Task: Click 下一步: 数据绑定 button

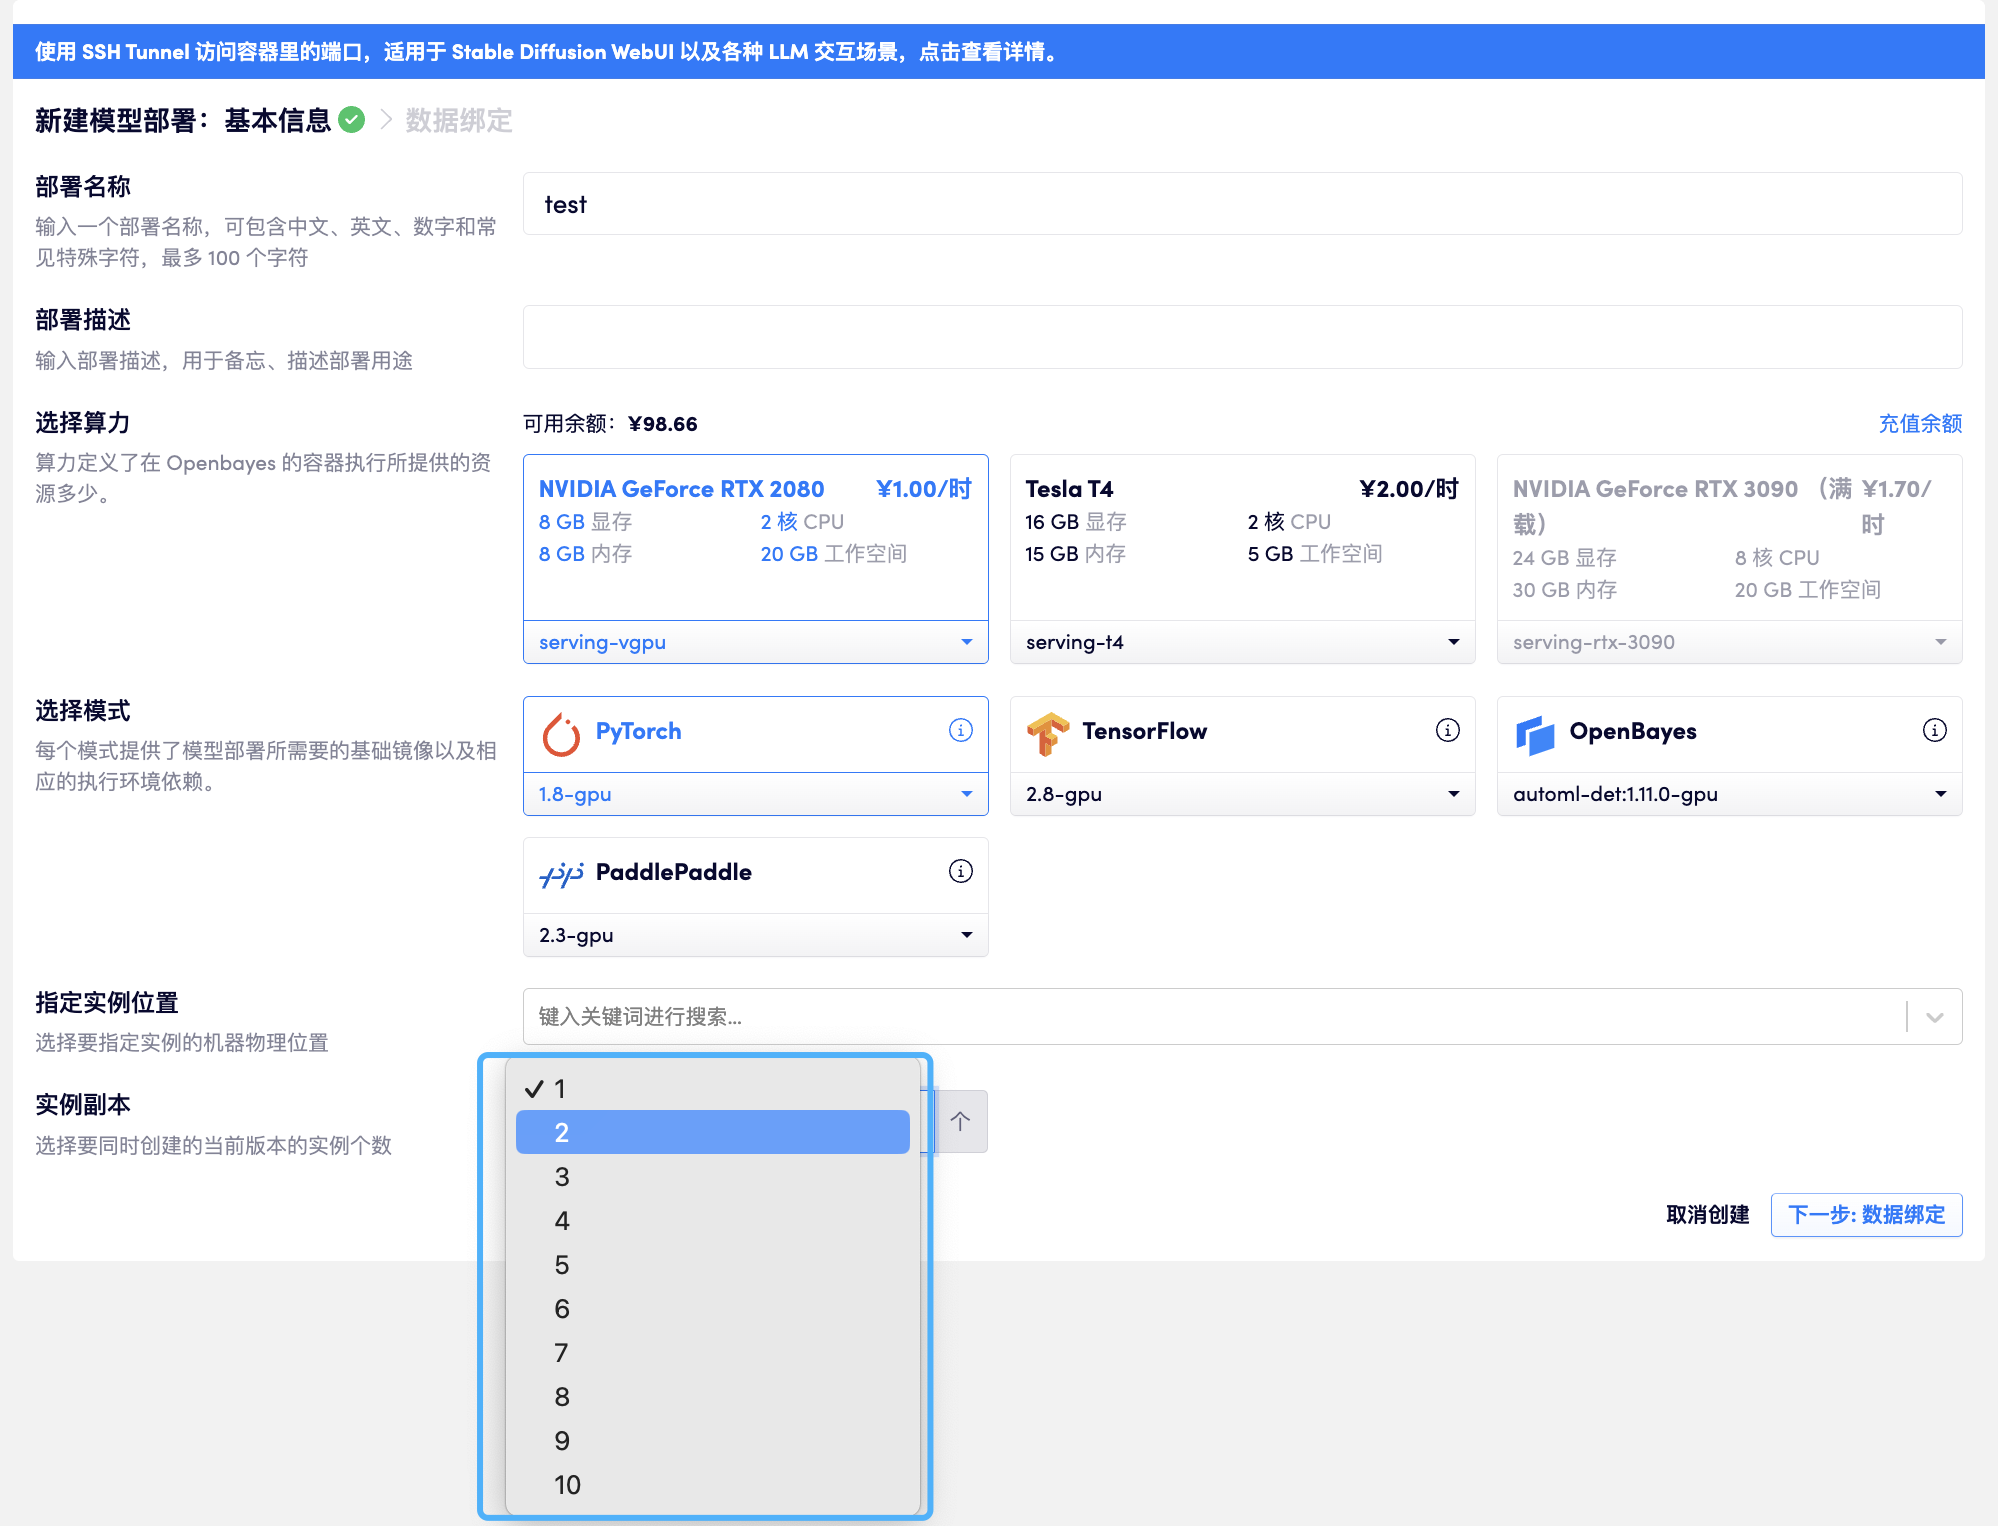Action: [x=1865, y=1214]
